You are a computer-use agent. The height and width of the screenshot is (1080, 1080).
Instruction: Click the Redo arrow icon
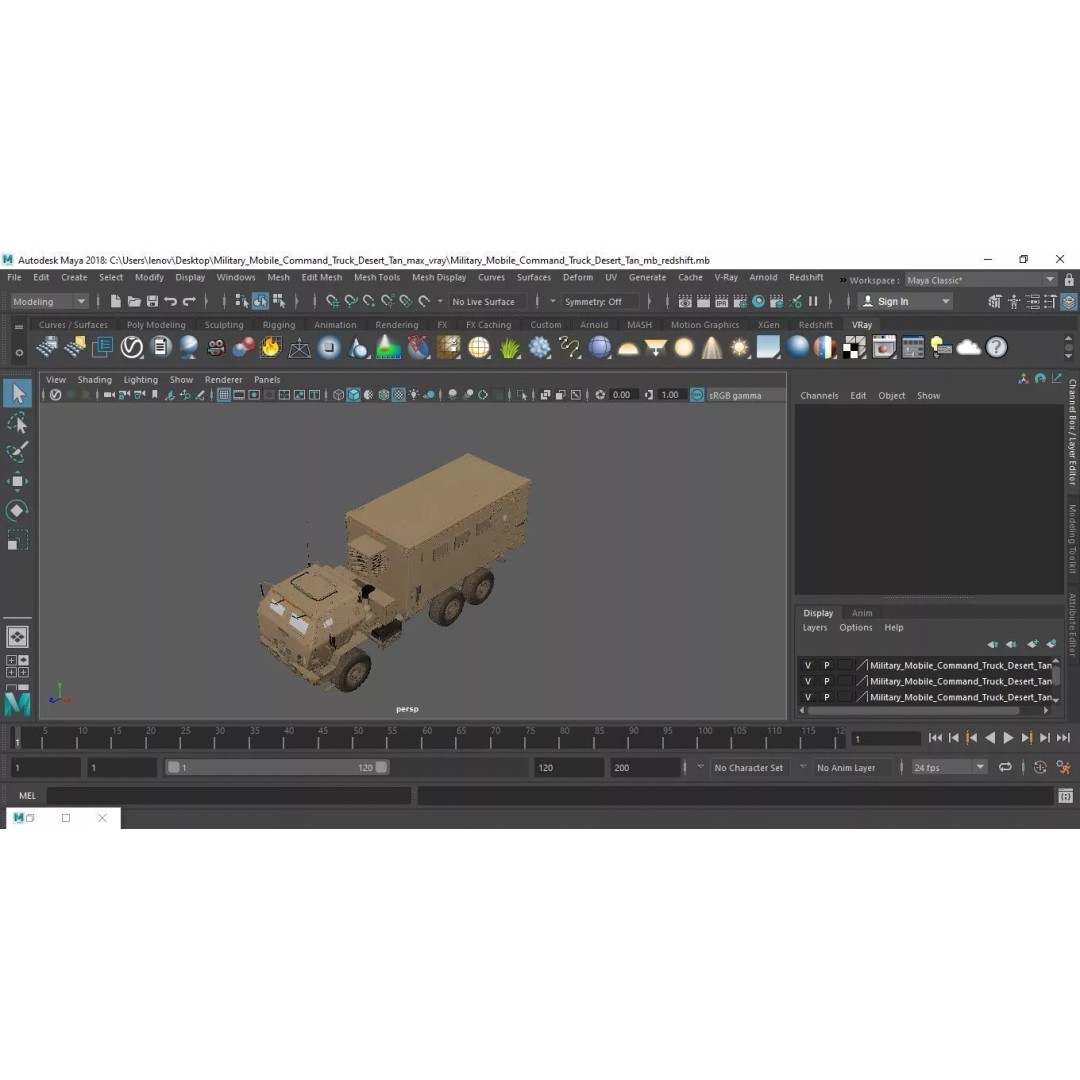(189, 301)
